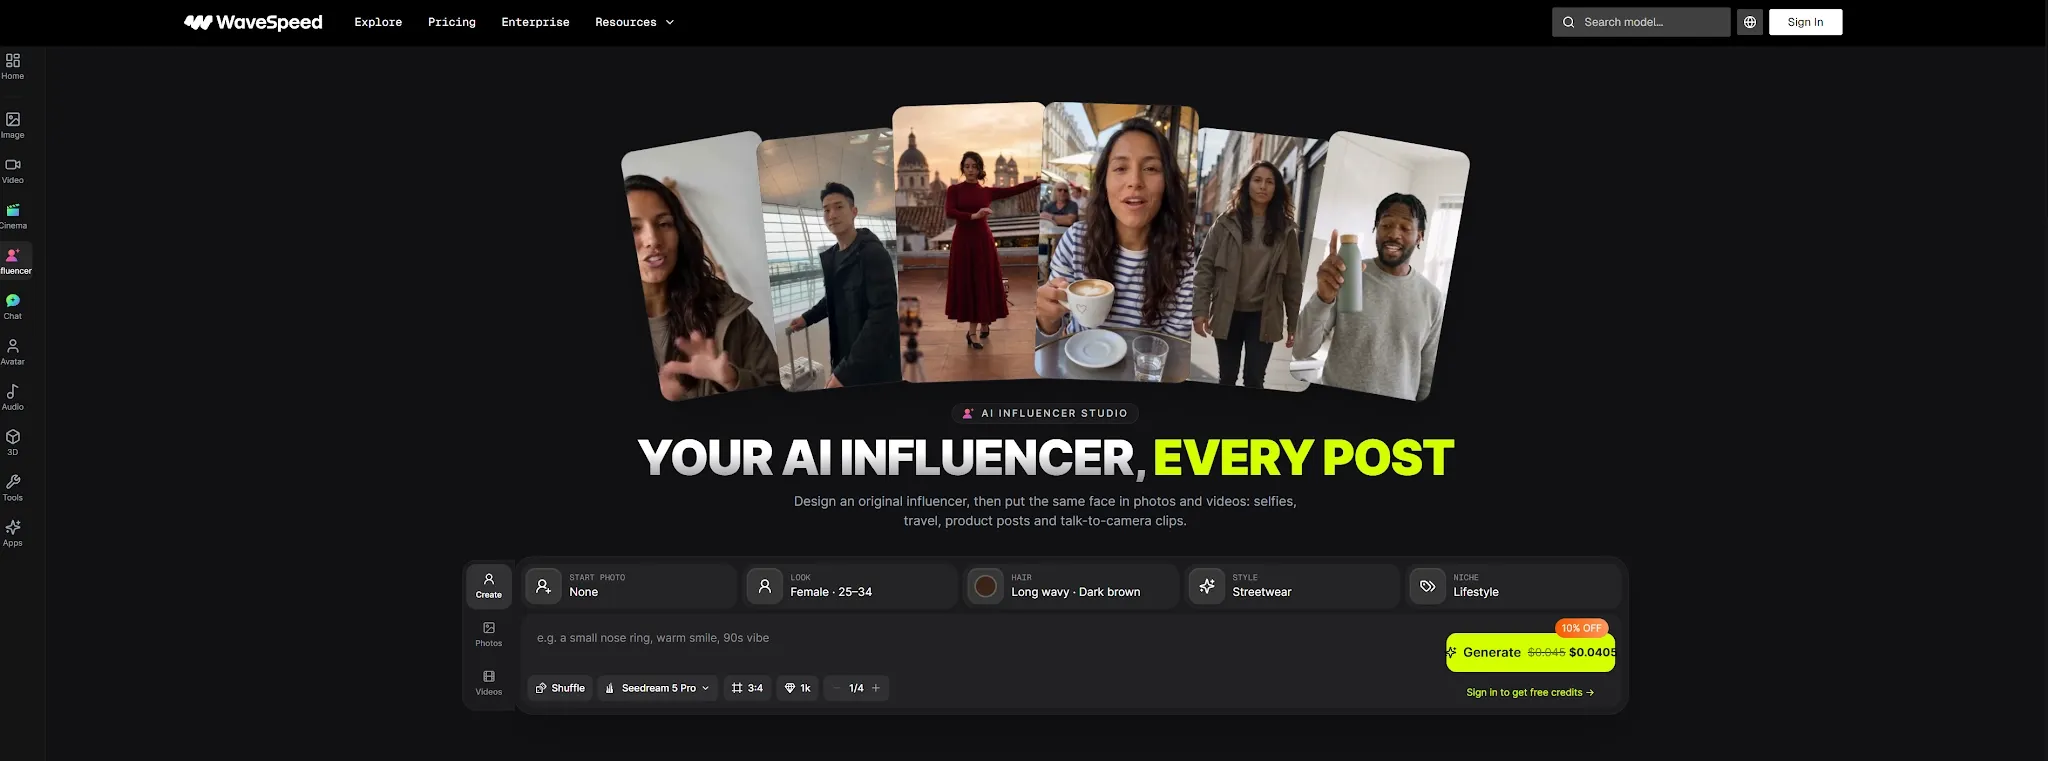This screenshot has height=761, width=2048.
Task: Open the Apps sidebar icon
Action: tap(13, 533)
